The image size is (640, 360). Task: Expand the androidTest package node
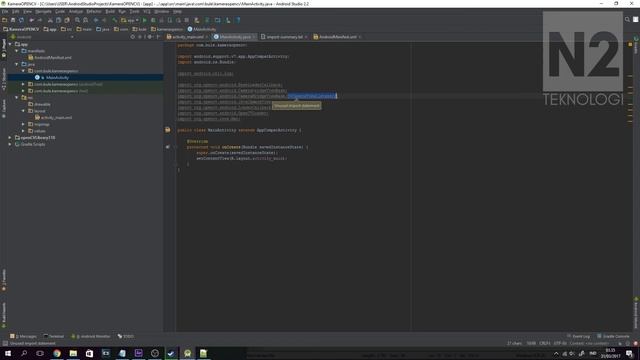click(23, 84)
